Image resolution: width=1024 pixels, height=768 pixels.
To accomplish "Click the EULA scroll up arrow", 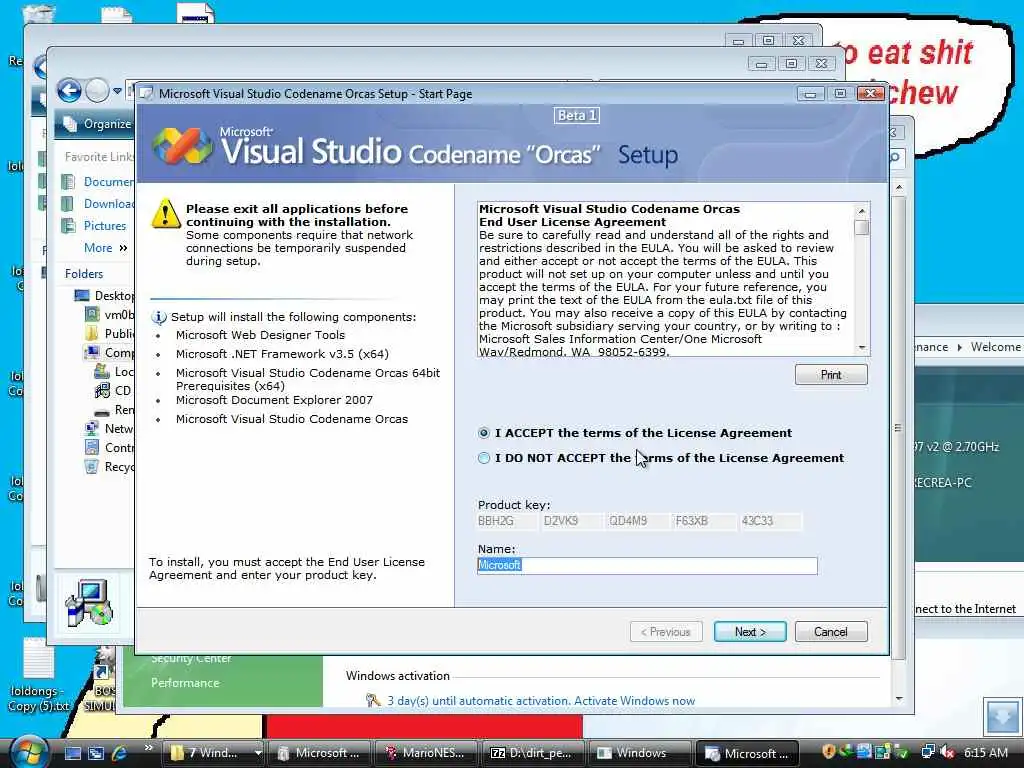I will pyautogui.click(x=862, y=210).
